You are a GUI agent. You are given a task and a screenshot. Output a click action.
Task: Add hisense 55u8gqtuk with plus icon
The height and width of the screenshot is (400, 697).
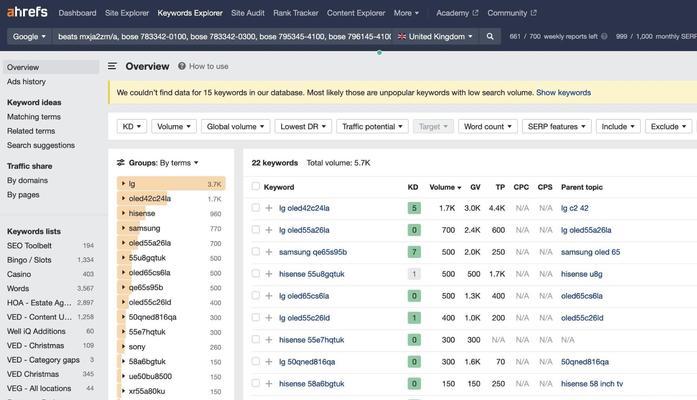pyautogui.click(x=269, y=274)
